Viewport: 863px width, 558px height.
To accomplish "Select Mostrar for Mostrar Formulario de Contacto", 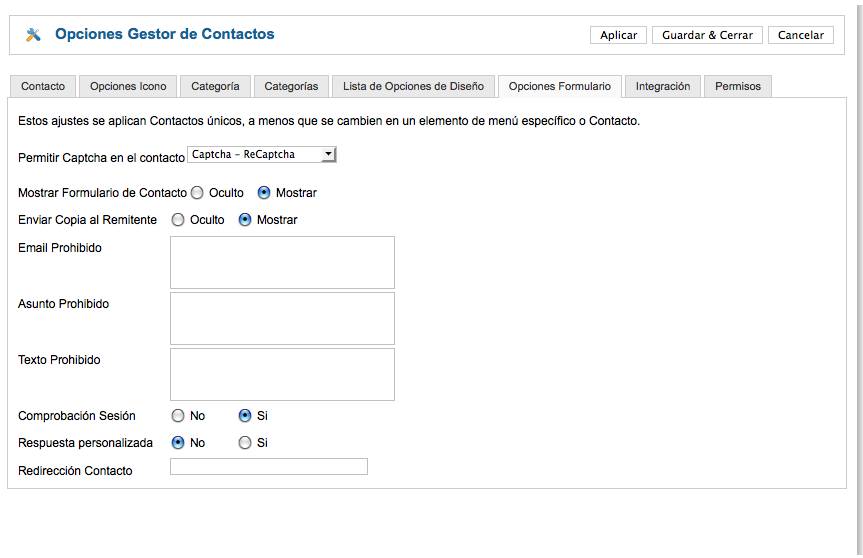I will click(x=264, y=193).
